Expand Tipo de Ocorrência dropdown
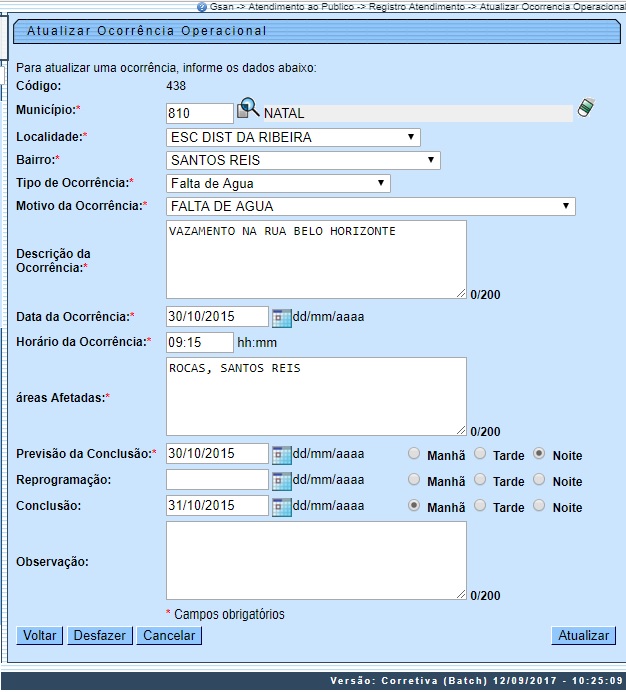 coord(278,183)
